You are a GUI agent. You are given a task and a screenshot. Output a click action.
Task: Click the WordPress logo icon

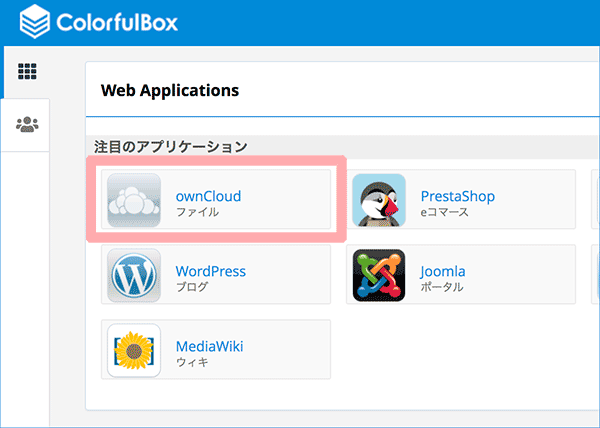[x=134, y=275]
